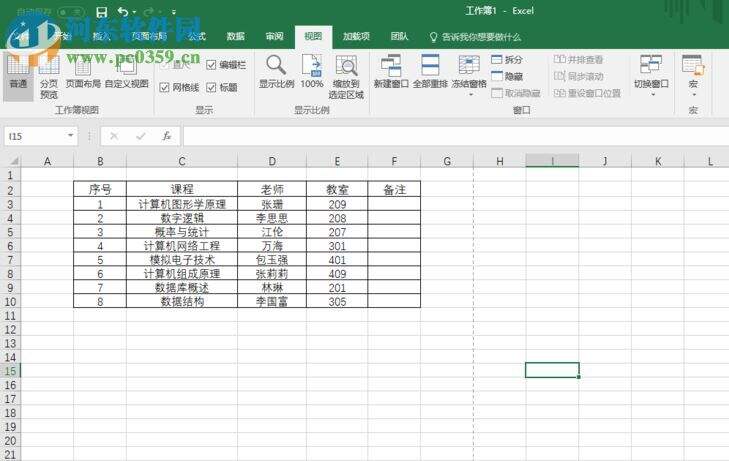Click the 教室 header cell
The image size is (729, 461).
point(337,190)
